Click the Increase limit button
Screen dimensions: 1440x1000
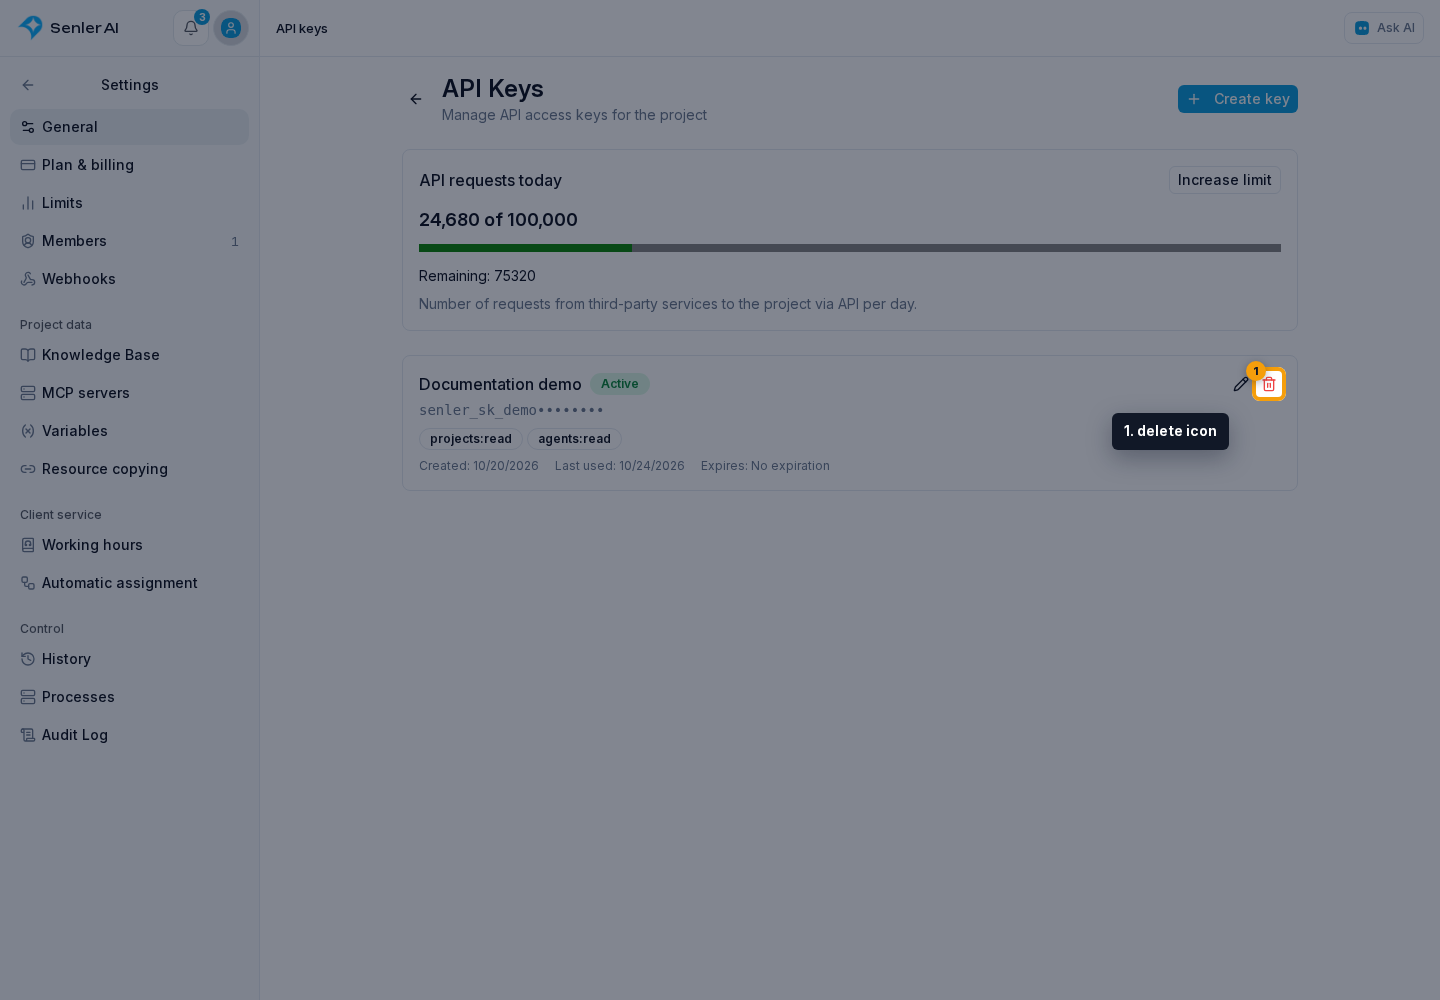tap(1225, 180)
